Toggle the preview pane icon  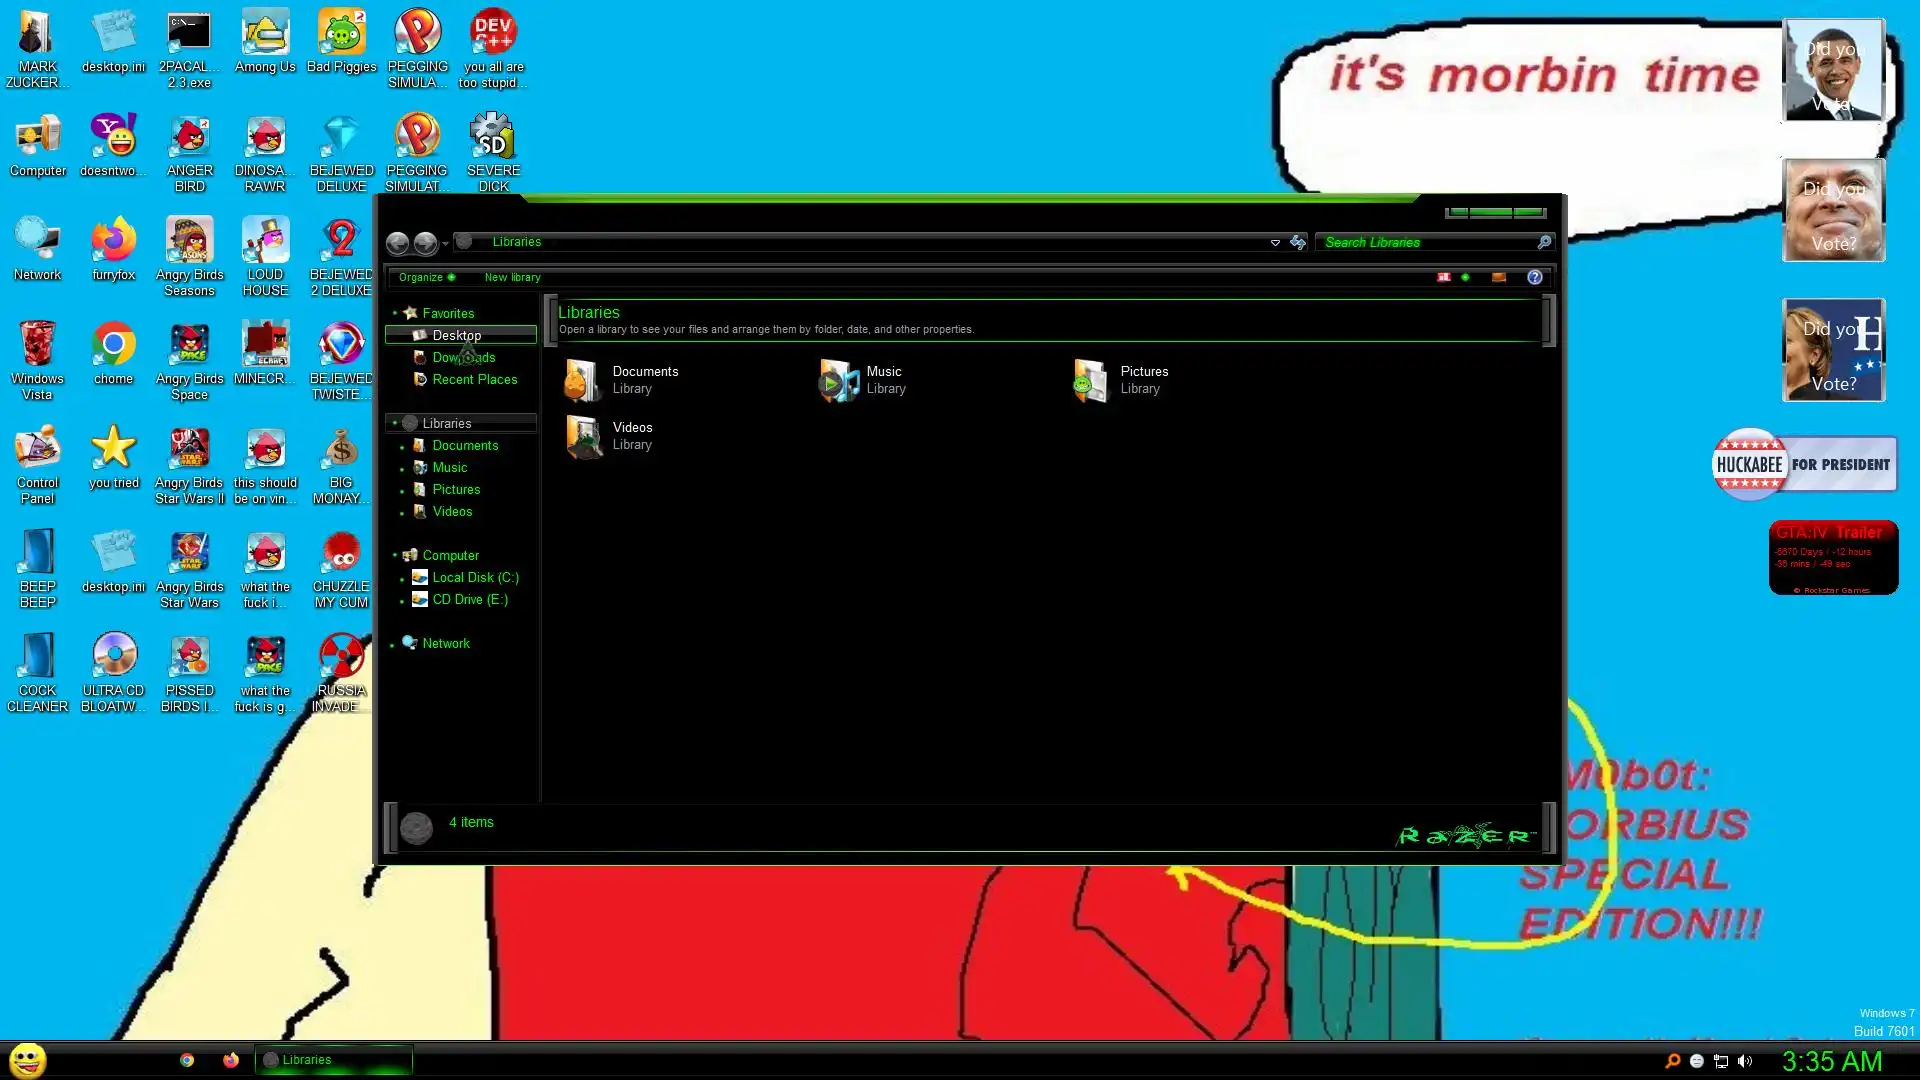1498,277
